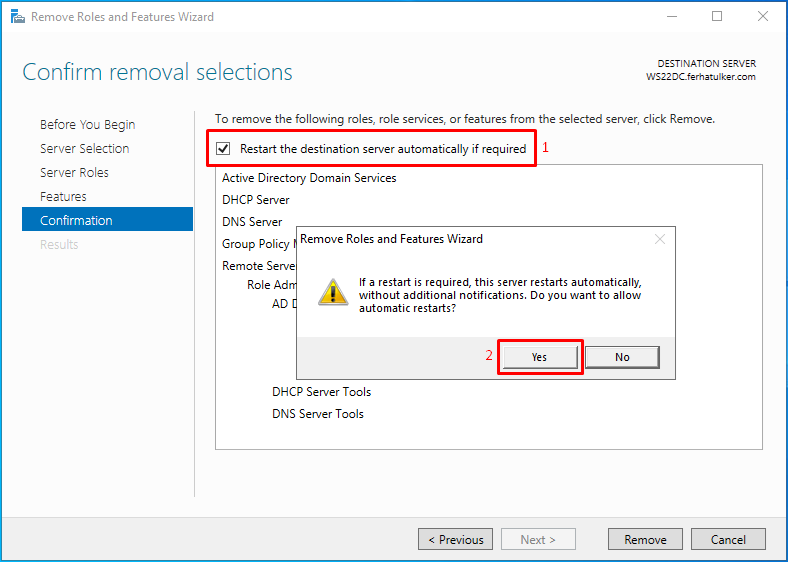
Task: Decline automatic restarts with No
Action: point(622,357)
